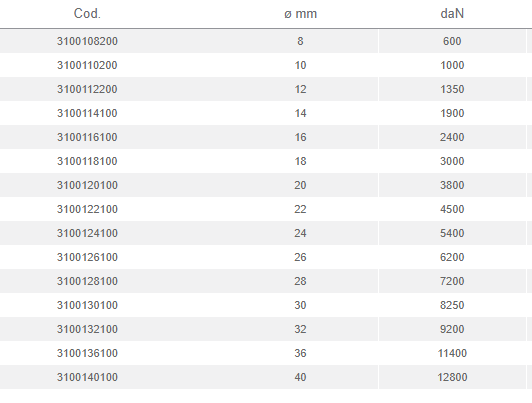Screen dimensions: 532x403
Task: Select product code 3100116100
Action: pyautogui.click(x=87, y=137)
